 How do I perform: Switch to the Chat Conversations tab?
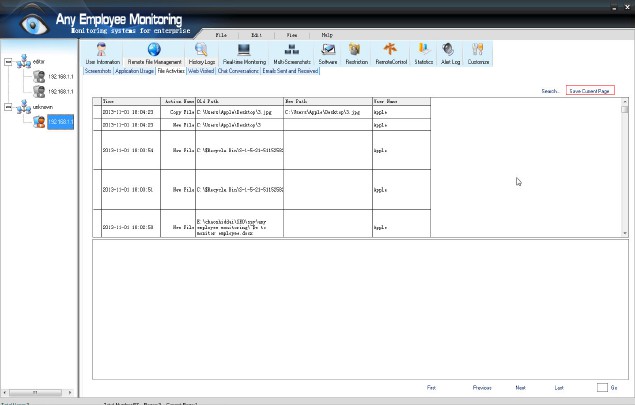(x=238, y=71)
